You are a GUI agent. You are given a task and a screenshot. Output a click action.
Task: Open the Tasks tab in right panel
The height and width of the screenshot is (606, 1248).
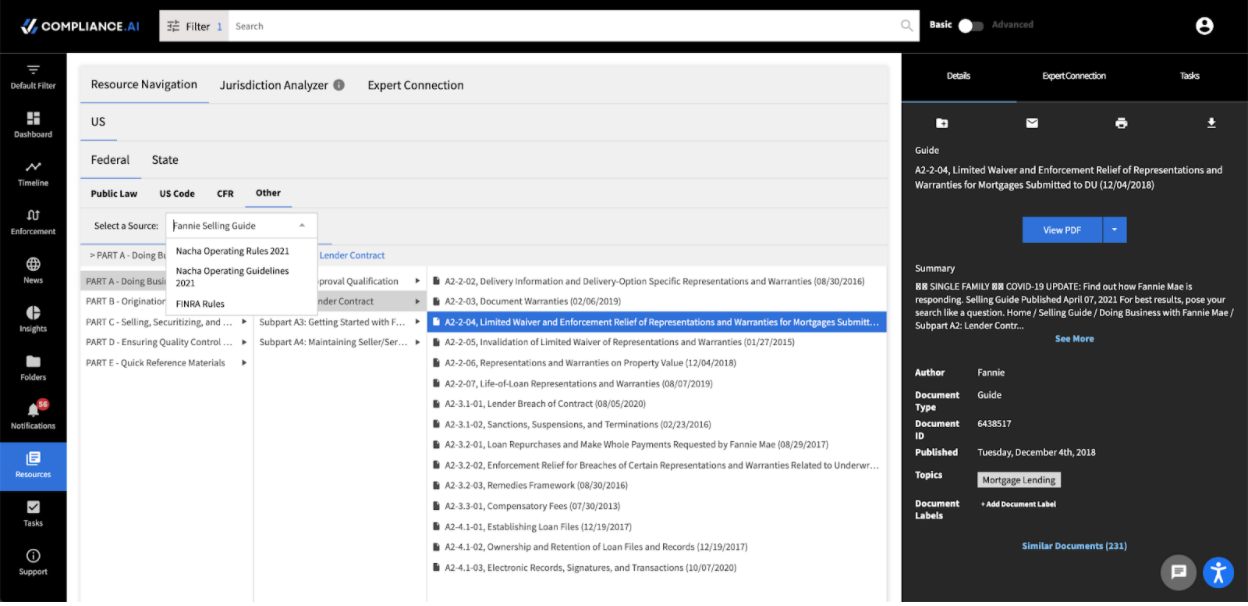1189,76
